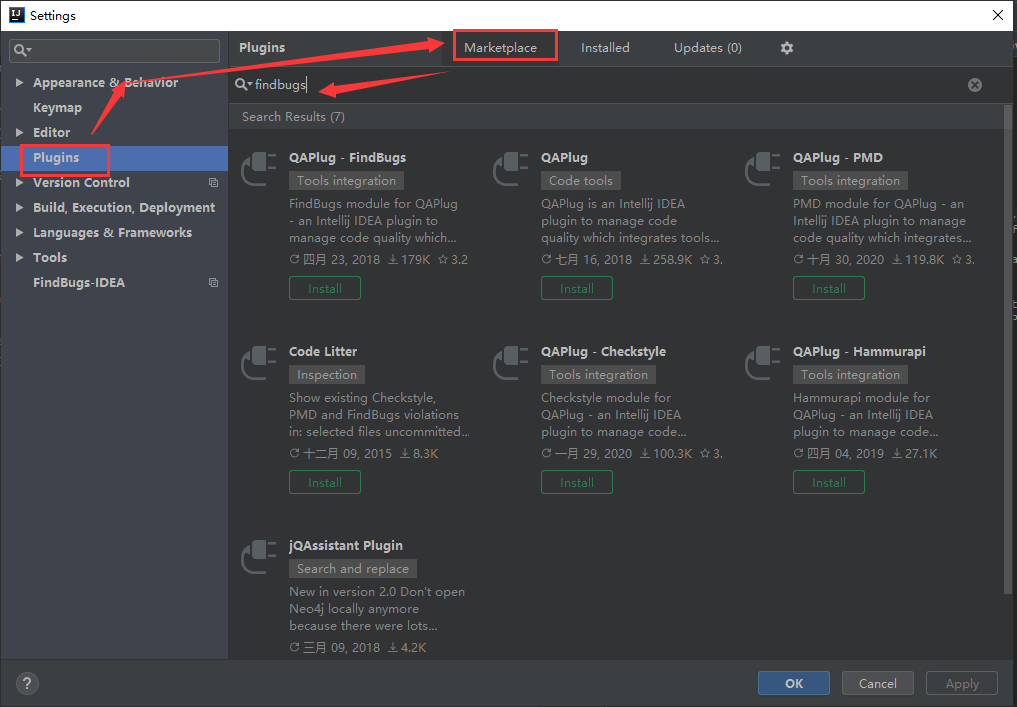Image resolution: width=1017 pixels, height=707 pixels.
Task: Click the Apply button
Action: pyautogui.click(x=961, y=683)
